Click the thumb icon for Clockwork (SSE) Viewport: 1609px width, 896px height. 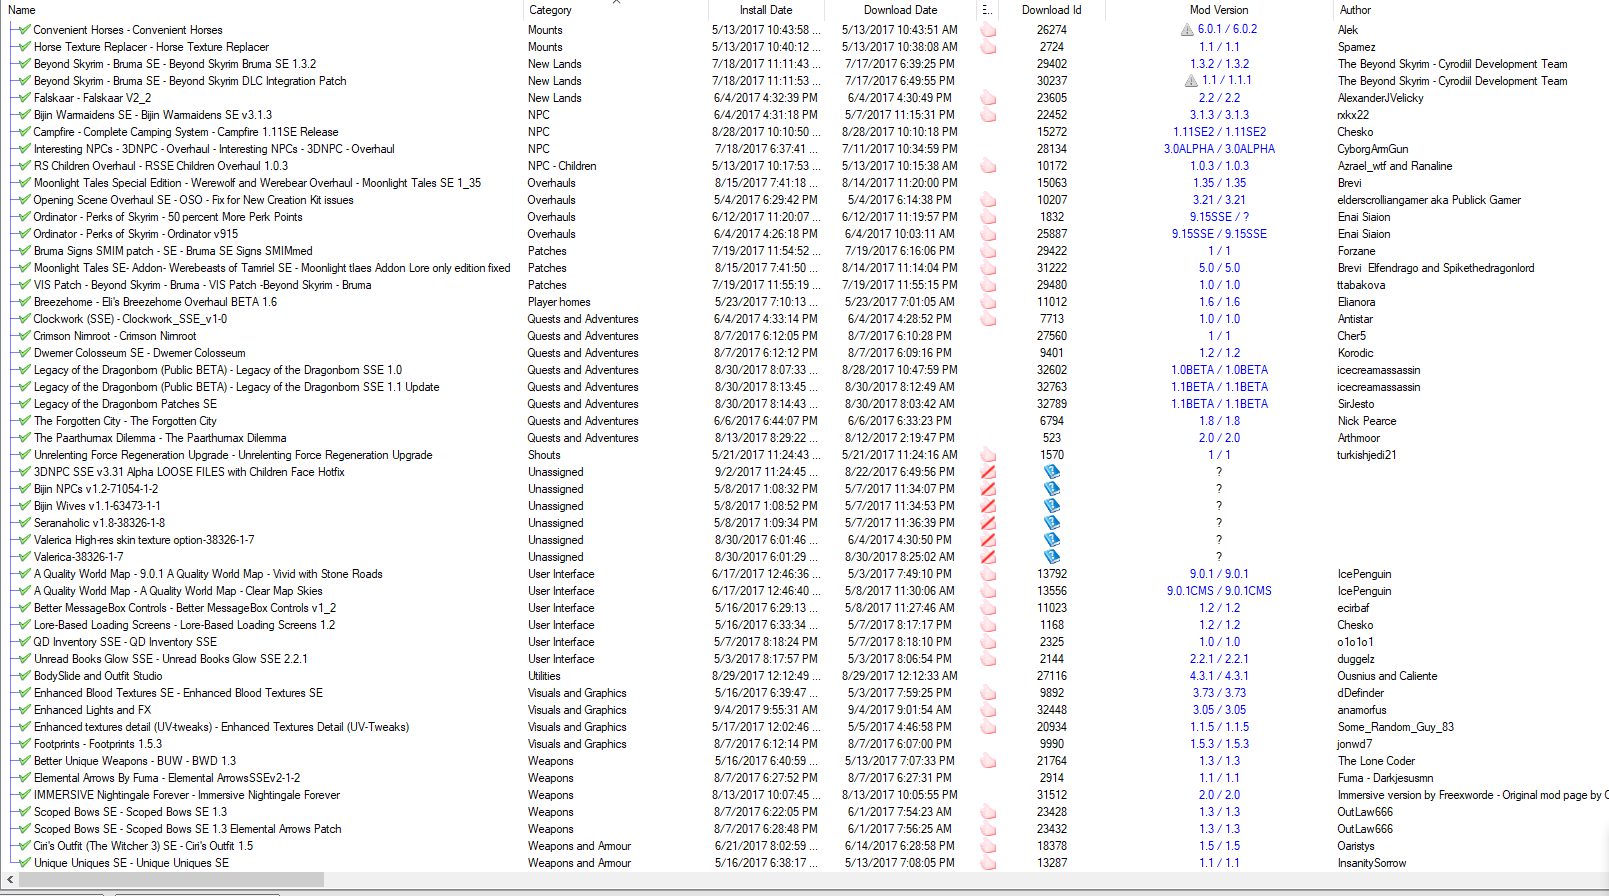coord(988,319)
